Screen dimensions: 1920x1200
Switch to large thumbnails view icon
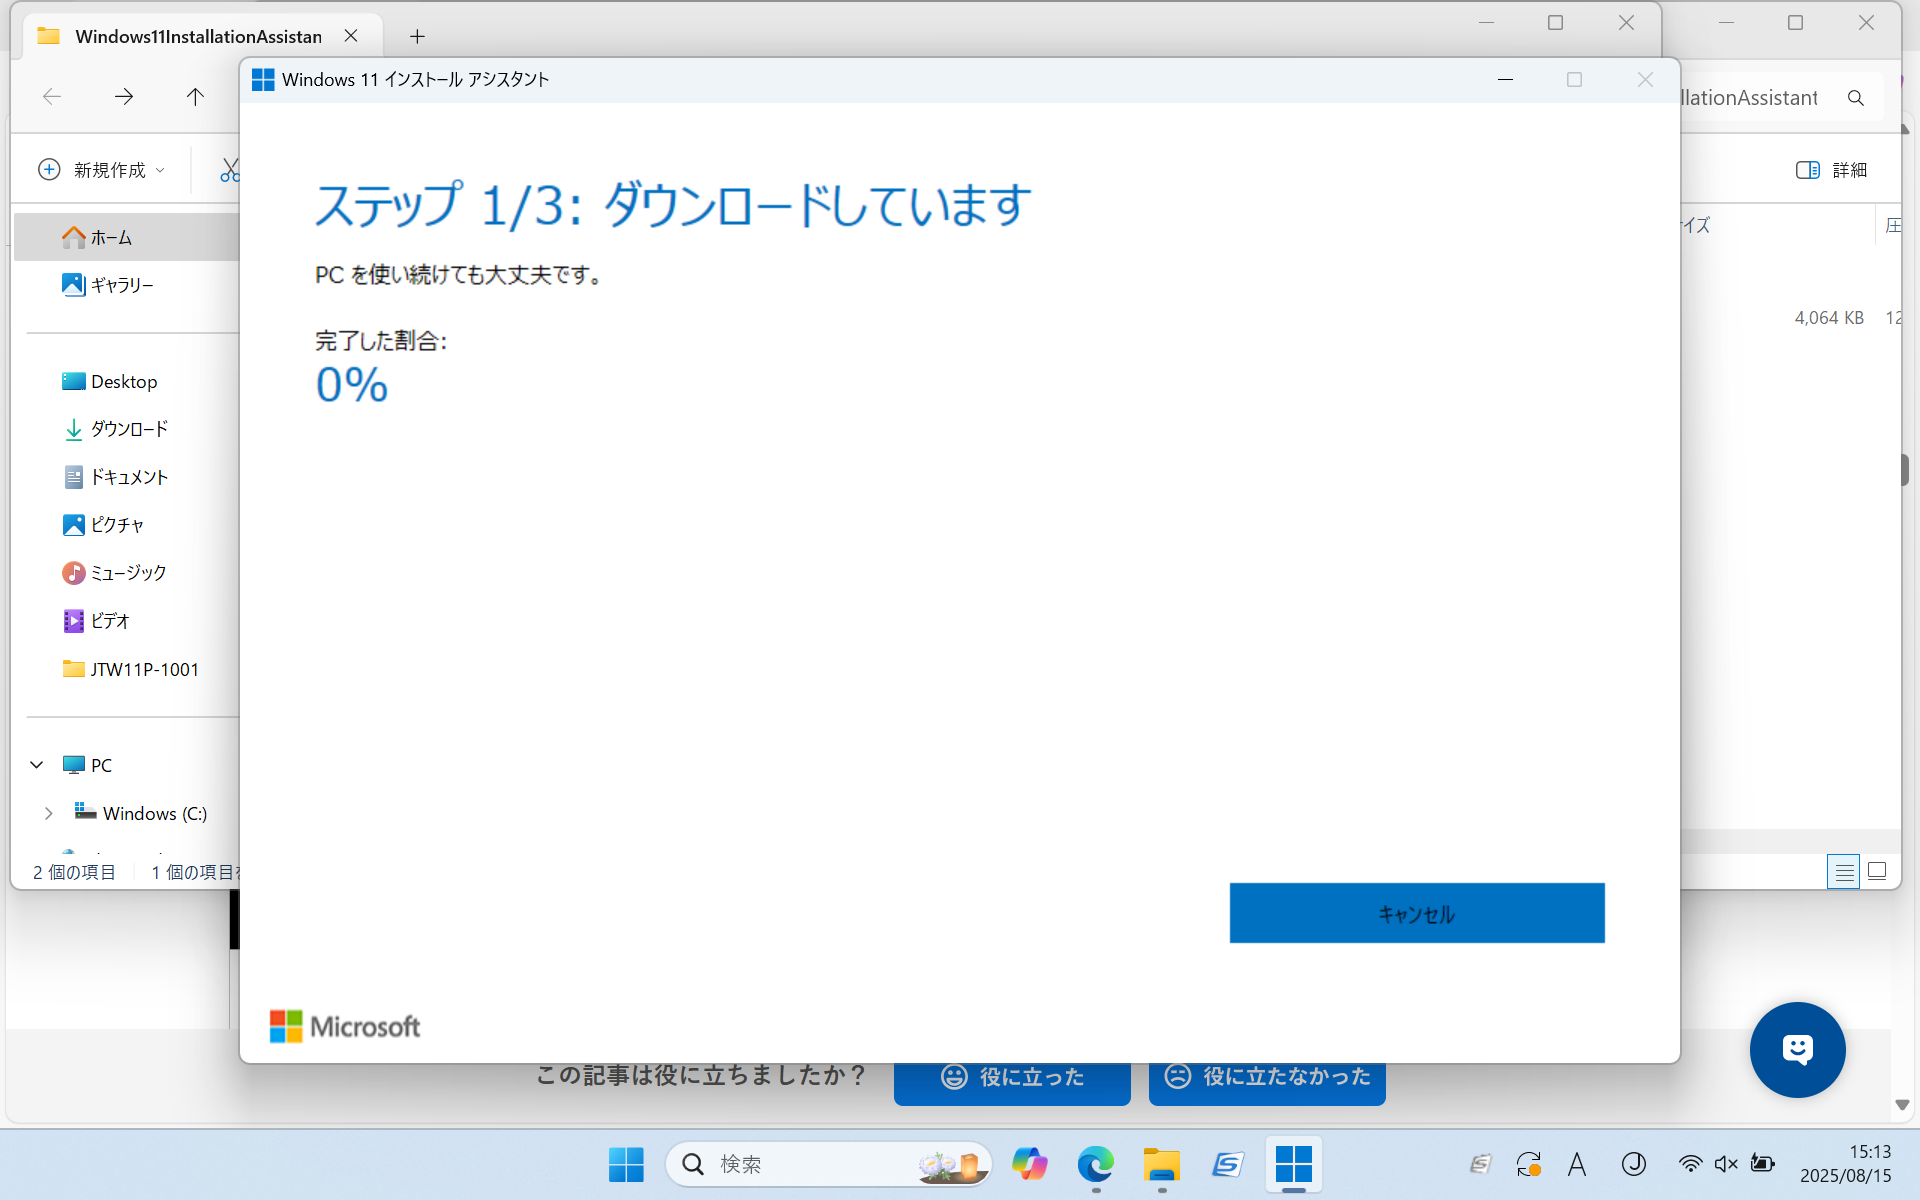(1877, 872)
